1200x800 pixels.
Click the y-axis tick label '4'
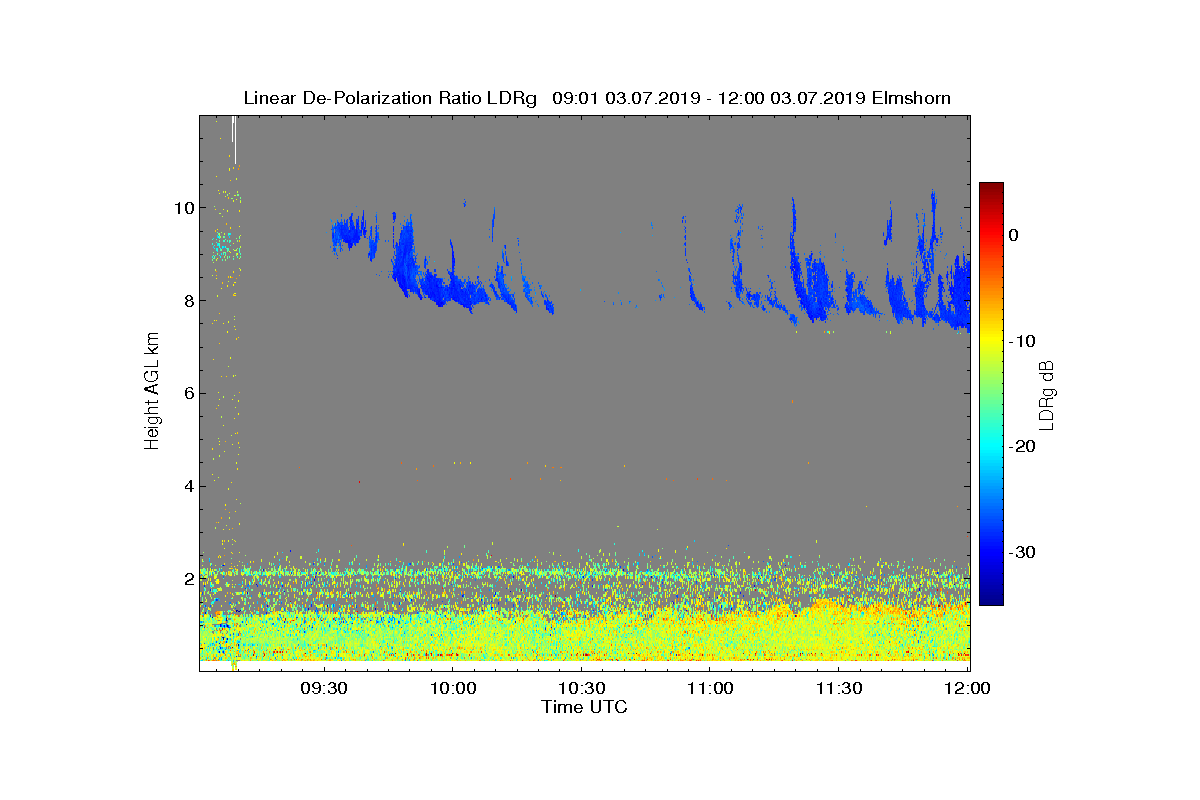[x=188, y=487]
